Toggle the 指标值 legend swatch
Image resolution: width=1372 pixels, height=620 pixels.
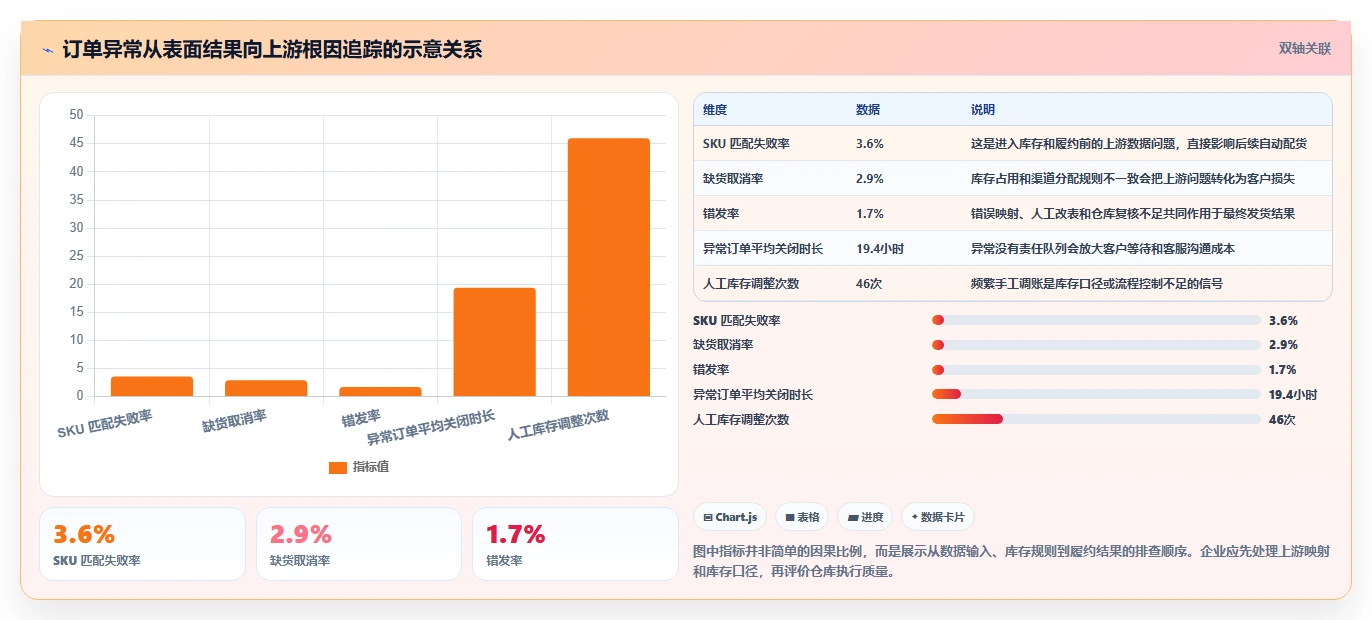(338, 467)
